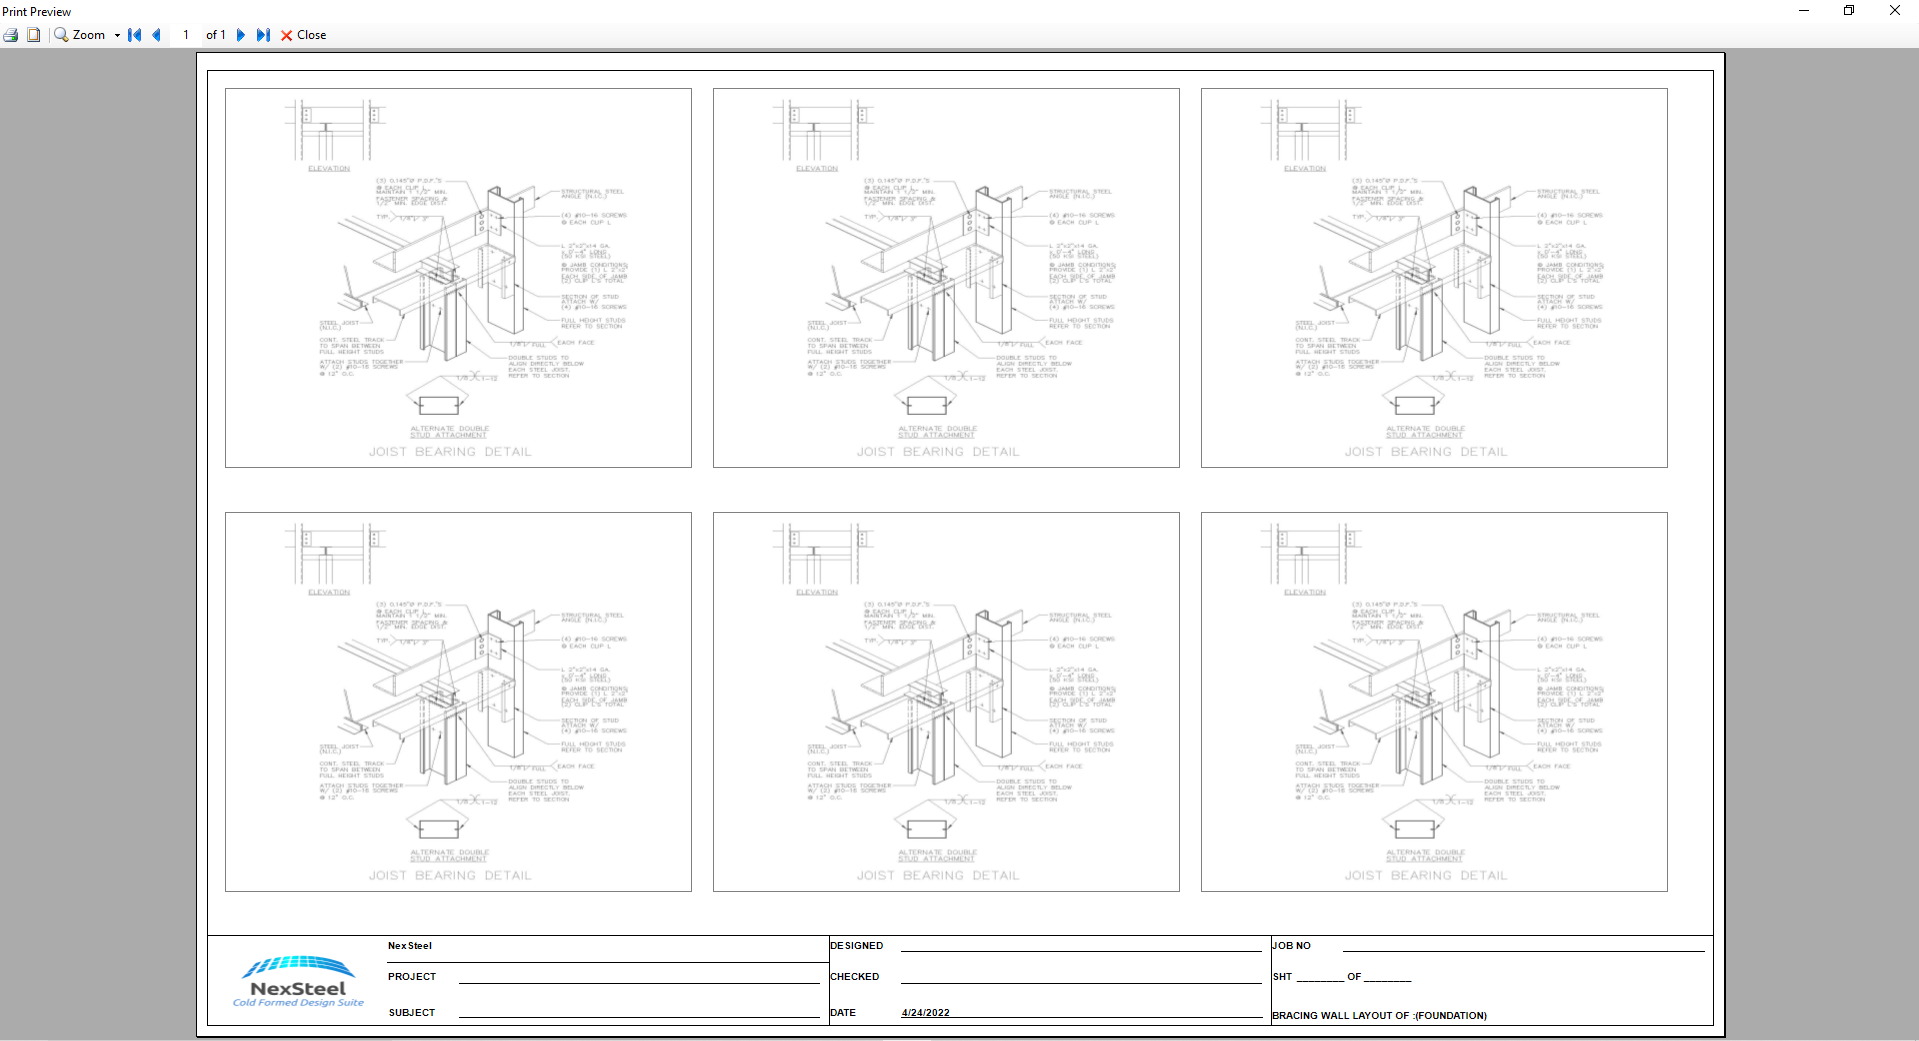Click the page number field
Image resolution: width=1919 pixels, height=1041 pixels.
point(186,35)
